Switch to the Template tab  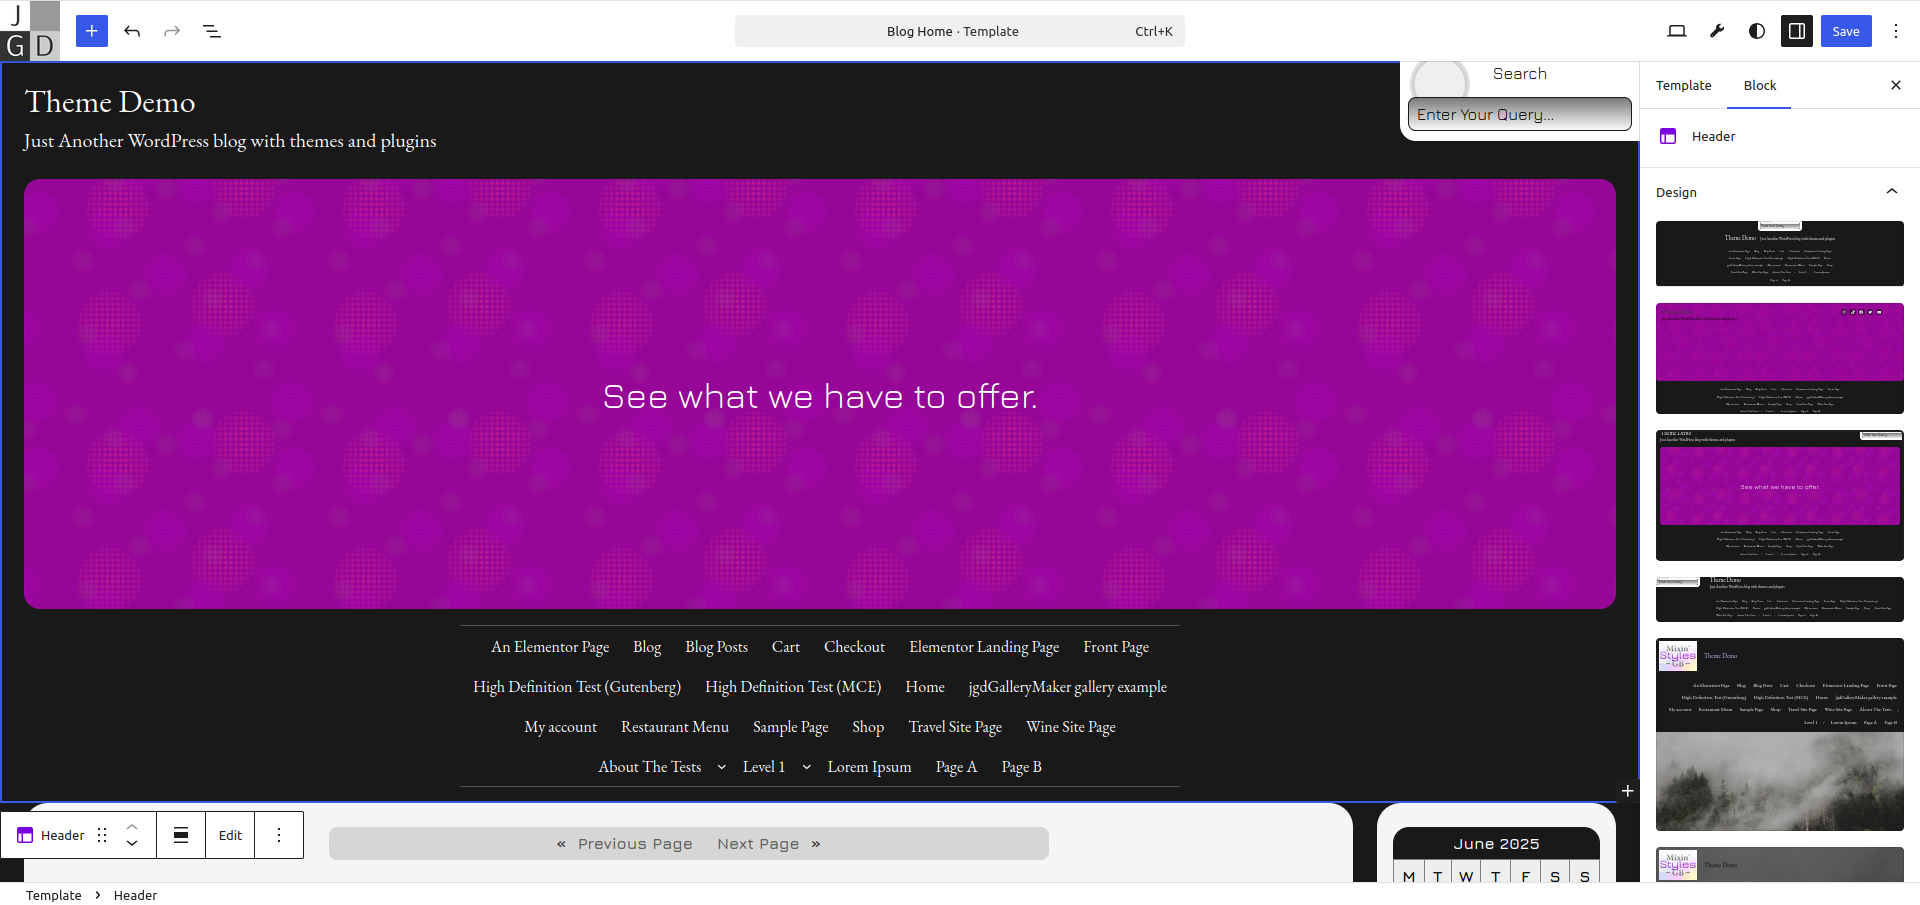point(1683,86)
